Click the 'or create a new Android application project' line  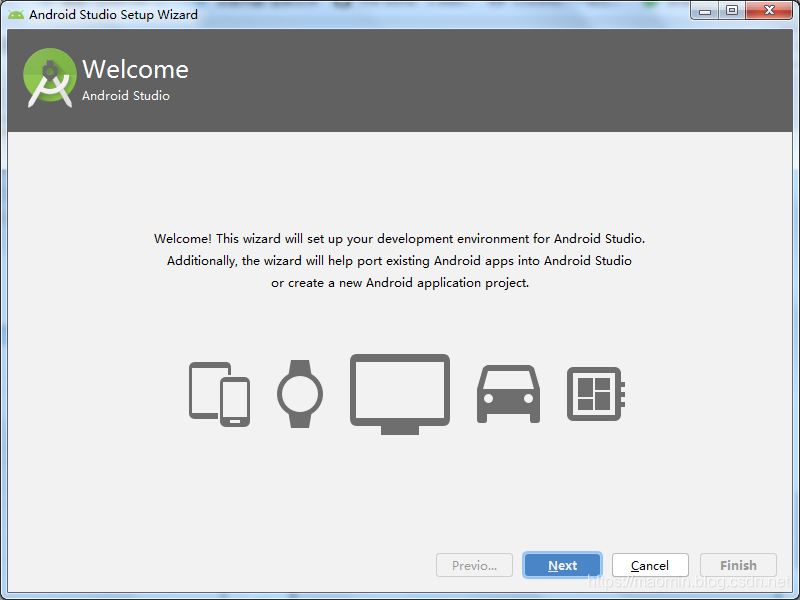400,283
